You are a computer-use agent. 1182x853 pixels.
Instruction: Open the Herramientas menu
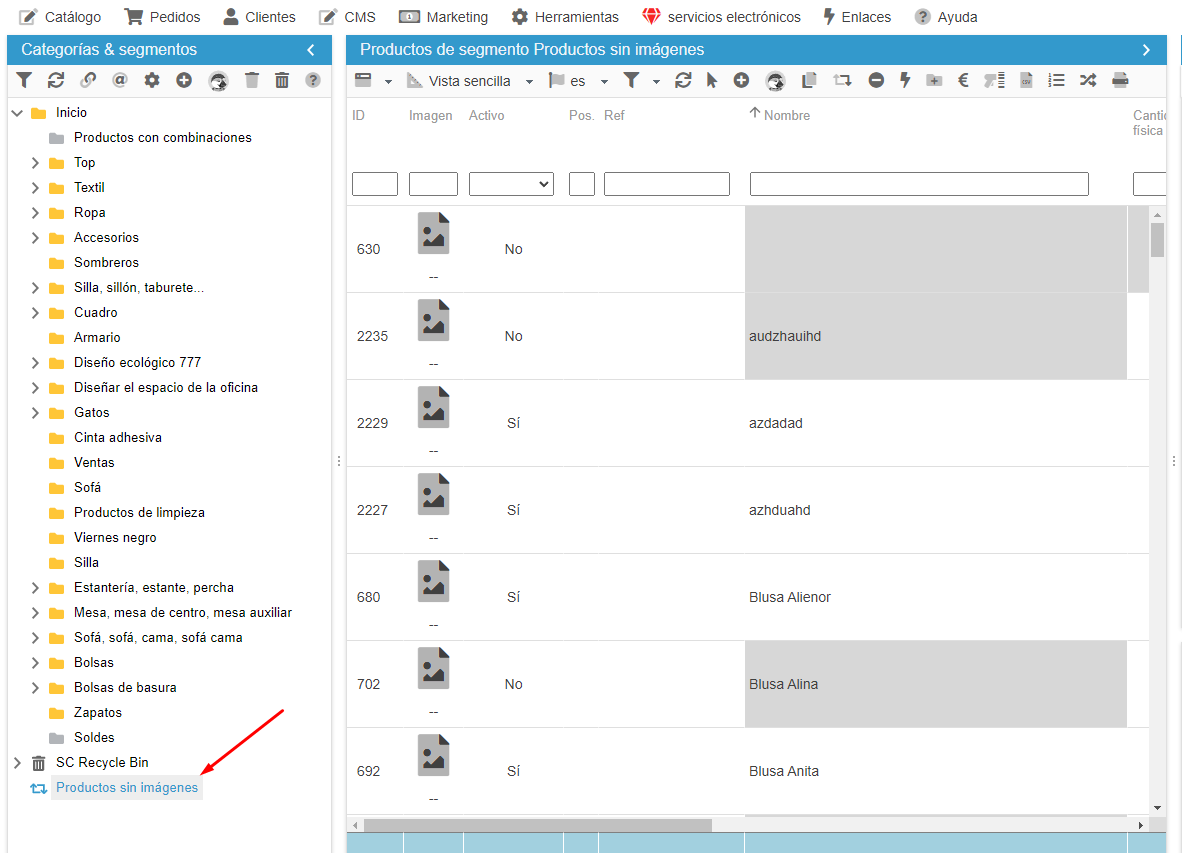pyautogui.click(x=565, y=17)
